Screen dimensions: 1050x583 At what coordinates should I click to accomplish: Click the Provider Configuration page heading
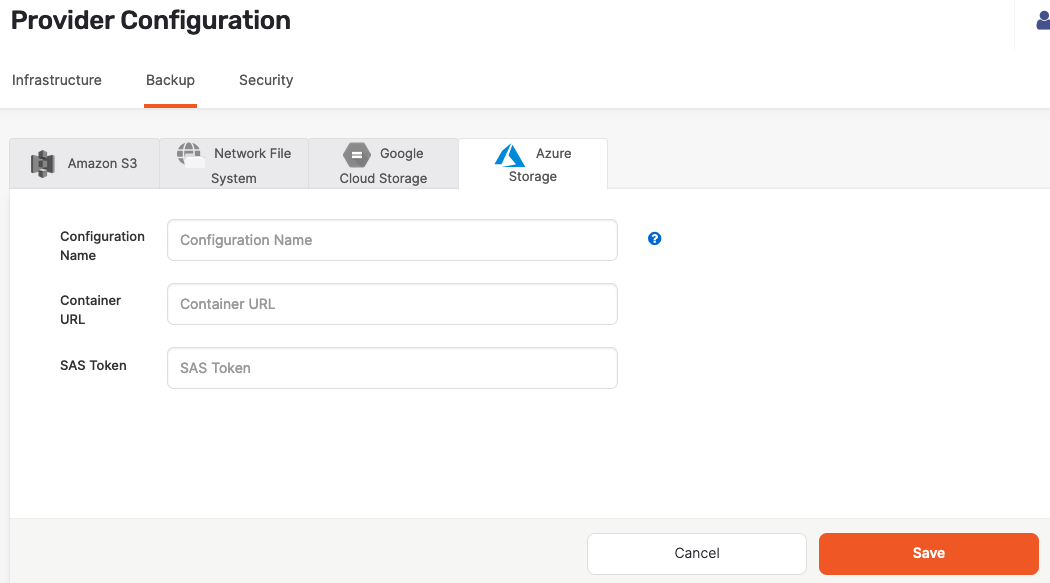[150, 20]
